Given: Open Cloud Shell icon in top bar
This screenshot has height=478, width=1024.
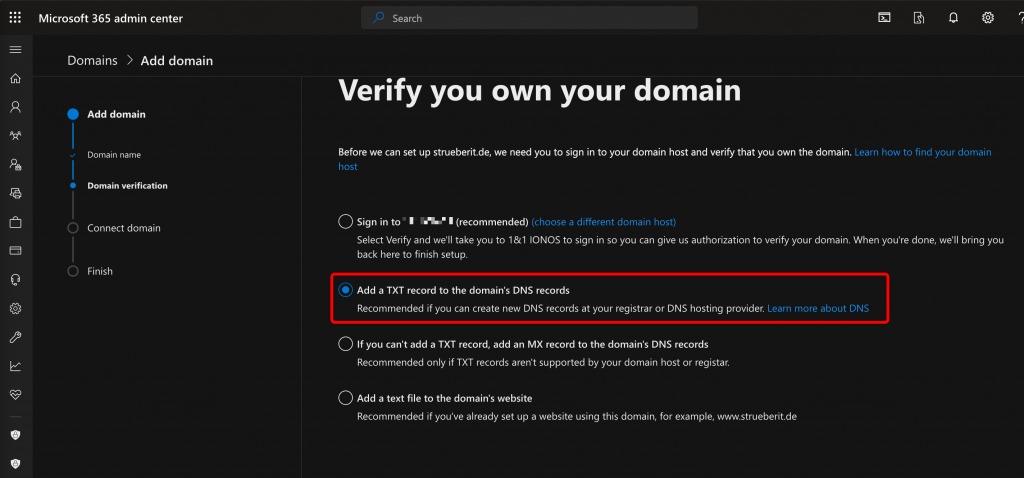Looking at the screenshot, I should coord(884,18).
